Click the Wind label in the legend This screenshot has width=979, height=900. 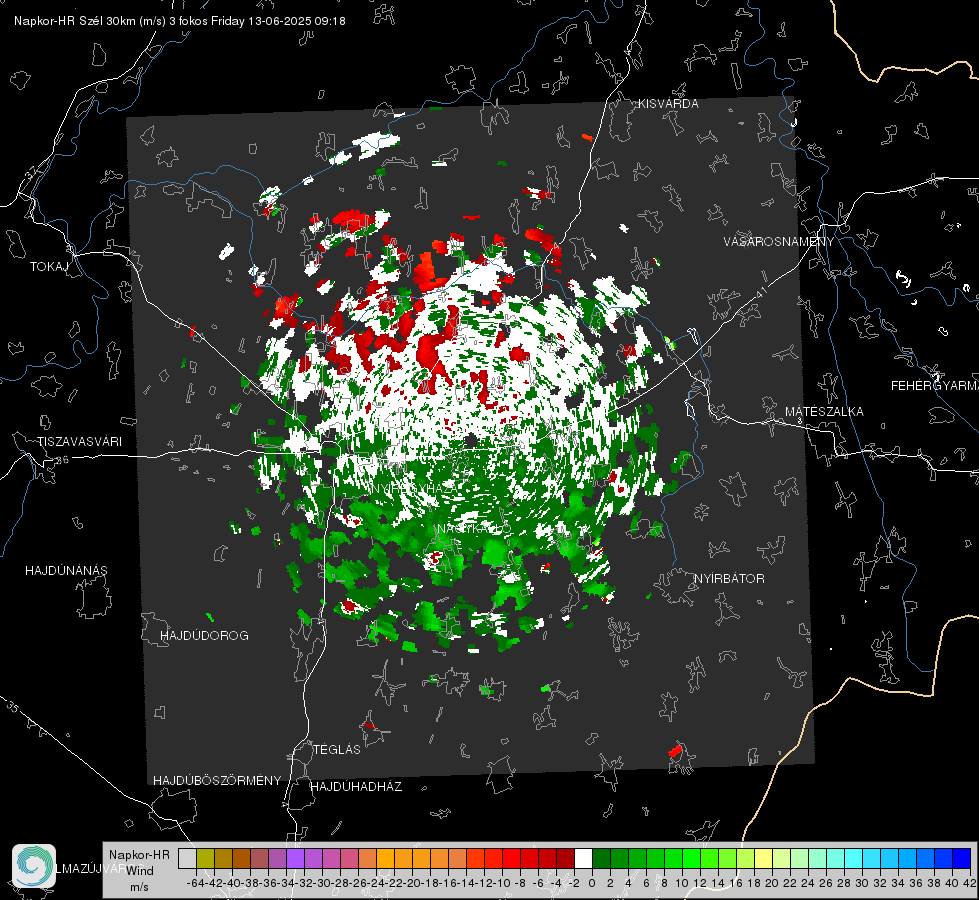coord(140,871)
